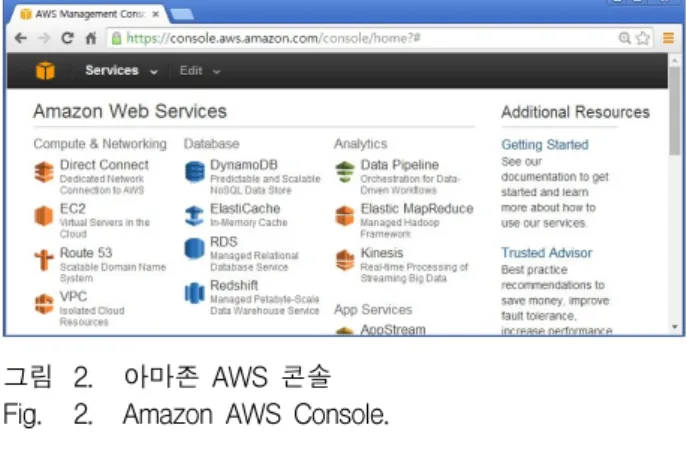Open the Services dropdown menu
This screenshot has height=458, width=687.
[121, 71]
